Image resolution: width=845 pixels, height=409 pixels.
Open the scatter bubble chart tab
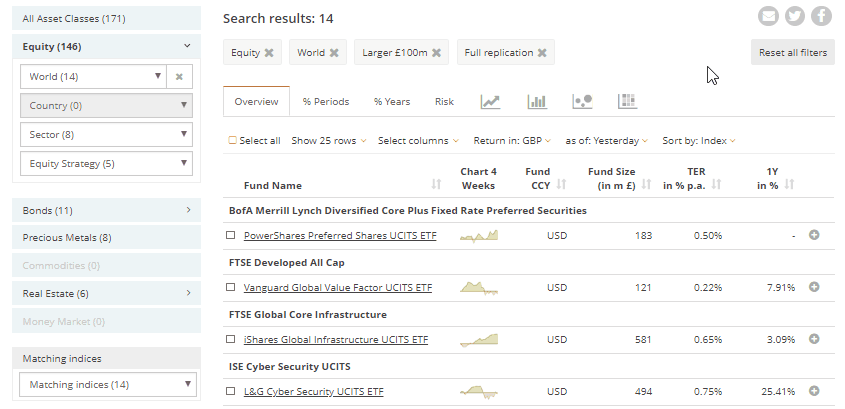582,101
